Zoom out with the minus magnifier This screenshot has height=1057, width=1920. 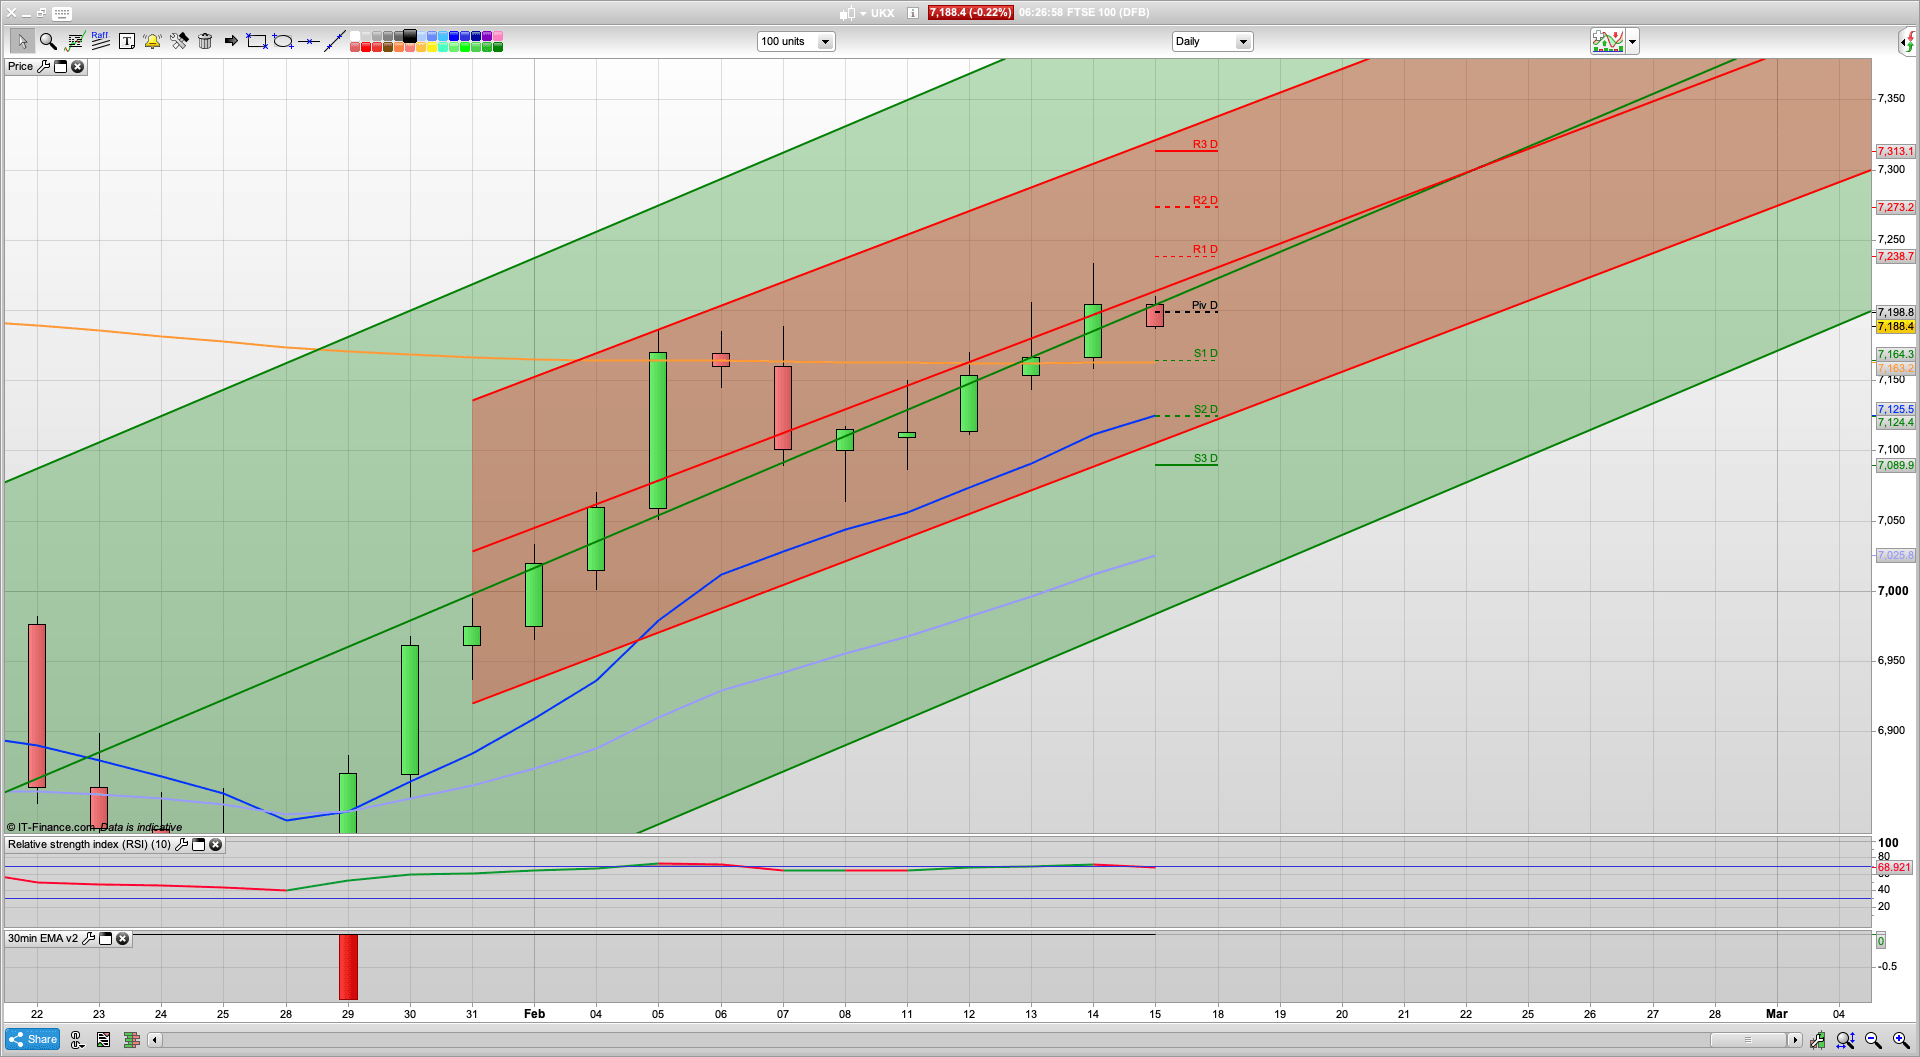[1873, 1040]
